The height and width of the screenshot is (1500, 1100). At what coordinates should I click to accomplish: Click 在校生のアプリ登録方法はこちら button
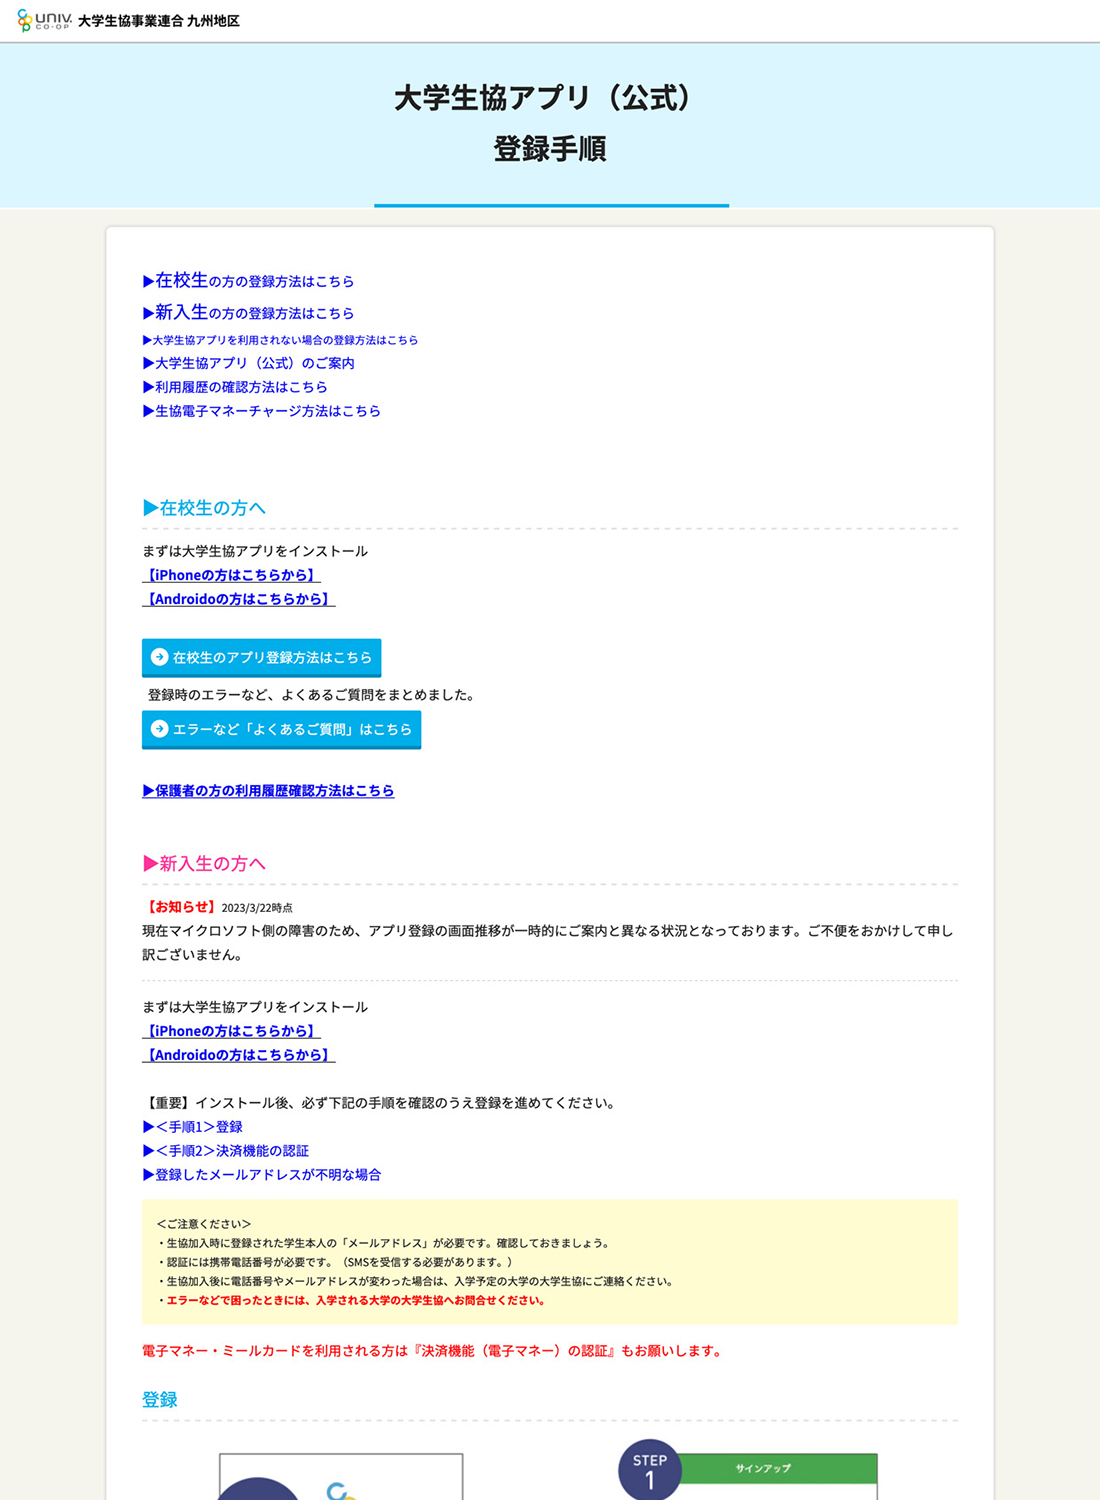(x=261, y=657)
